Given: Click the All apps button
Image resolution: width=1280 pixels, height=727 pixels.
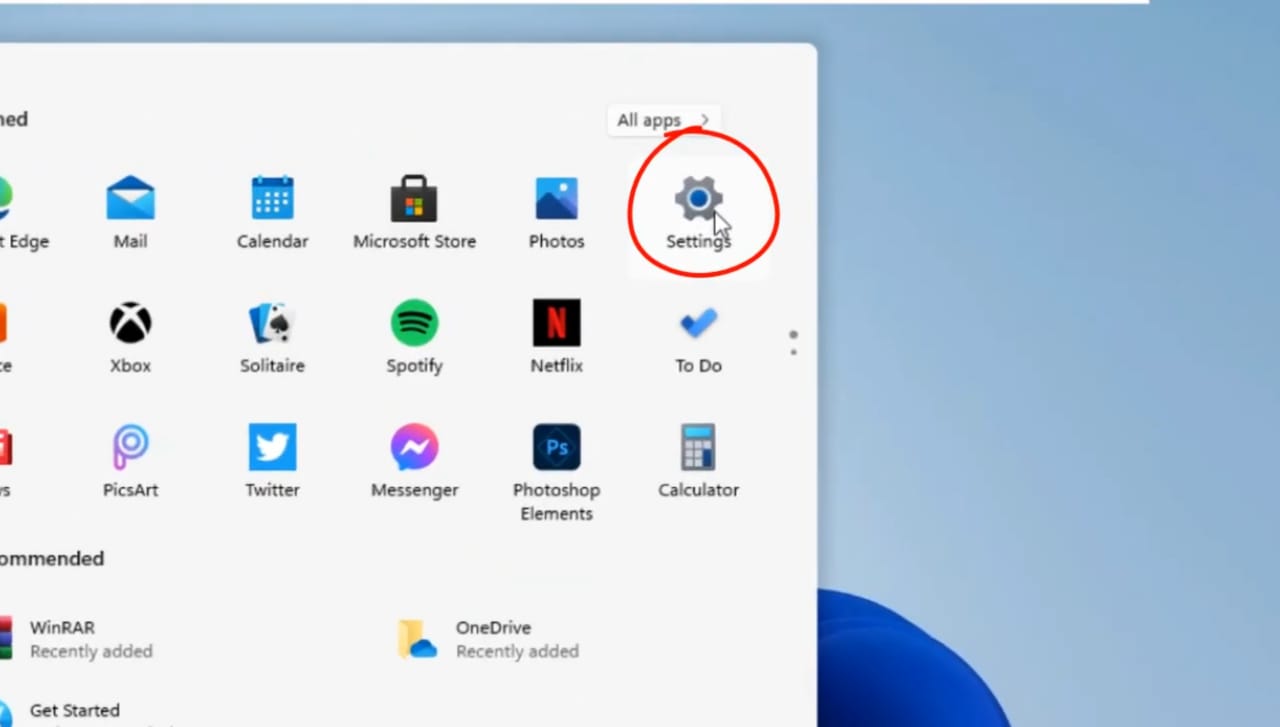Looking at the screenshot, I should pos(664,120).
